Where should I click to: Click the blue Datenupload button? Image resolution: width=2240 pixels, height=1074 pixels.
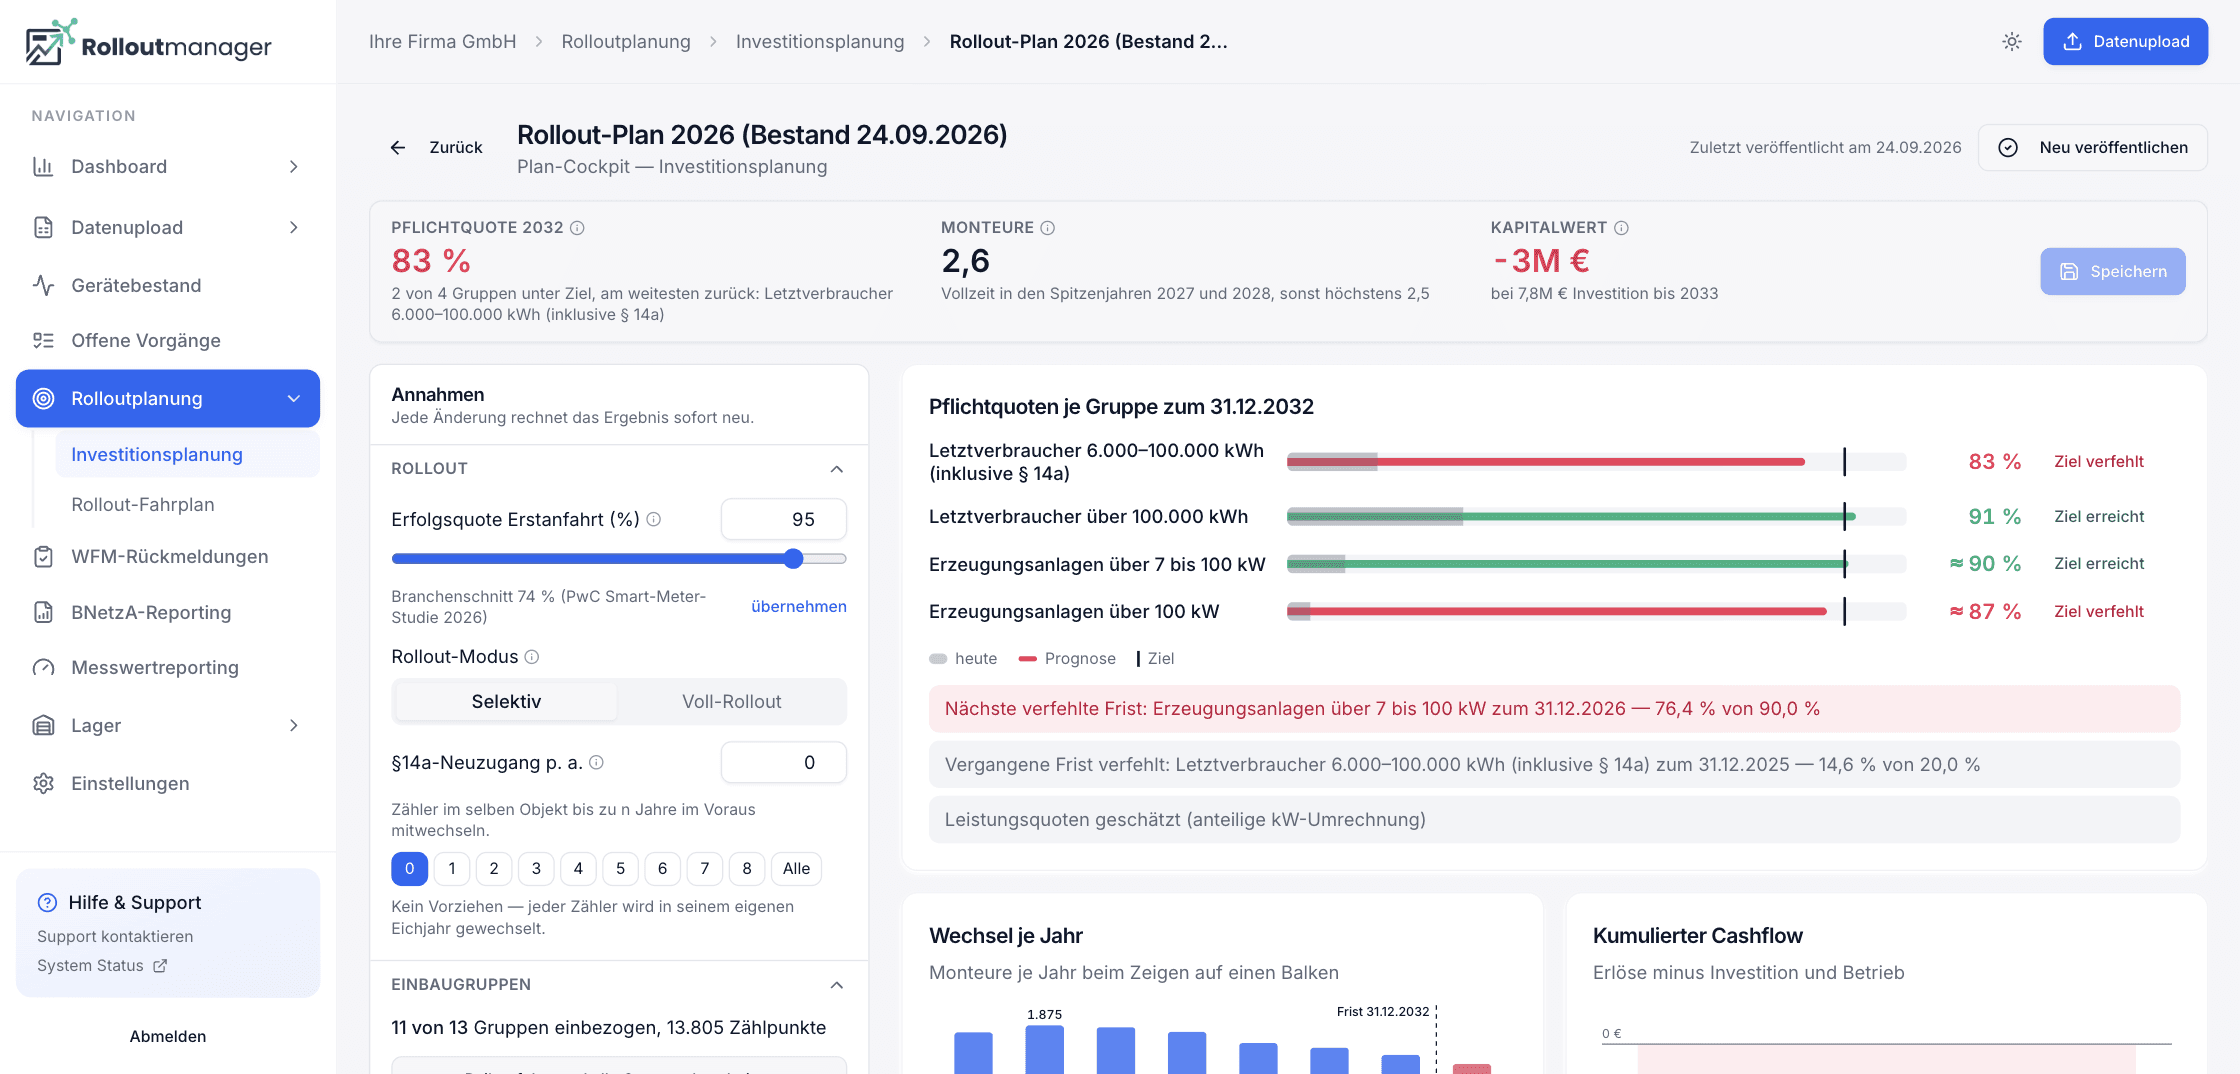pyautogui.click(x=2125, y=41)
